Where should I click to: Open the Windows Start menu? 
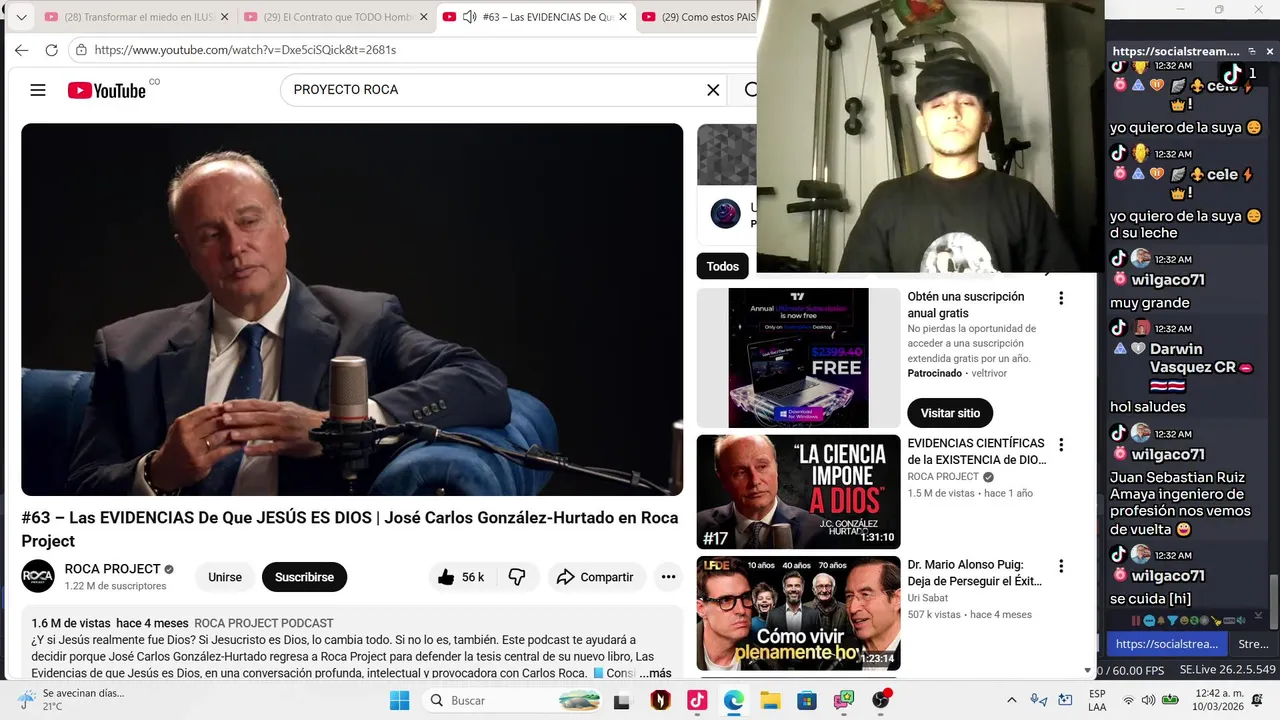click(x=399, y=700)
